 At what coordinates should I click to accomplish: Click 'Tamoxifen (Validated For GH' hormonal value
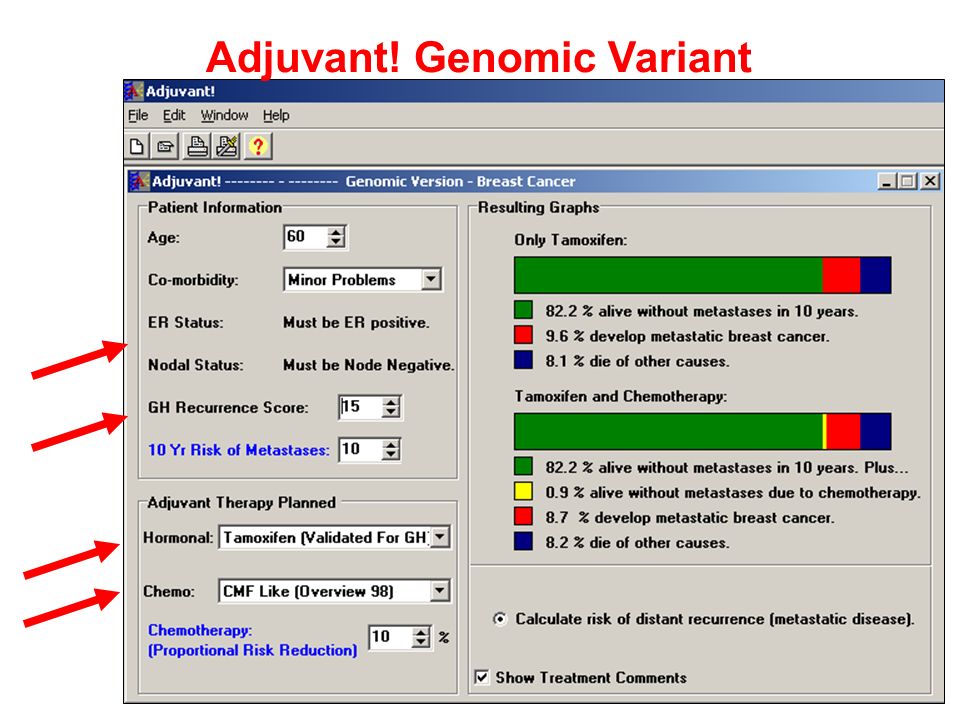click(x=325, y=538)
